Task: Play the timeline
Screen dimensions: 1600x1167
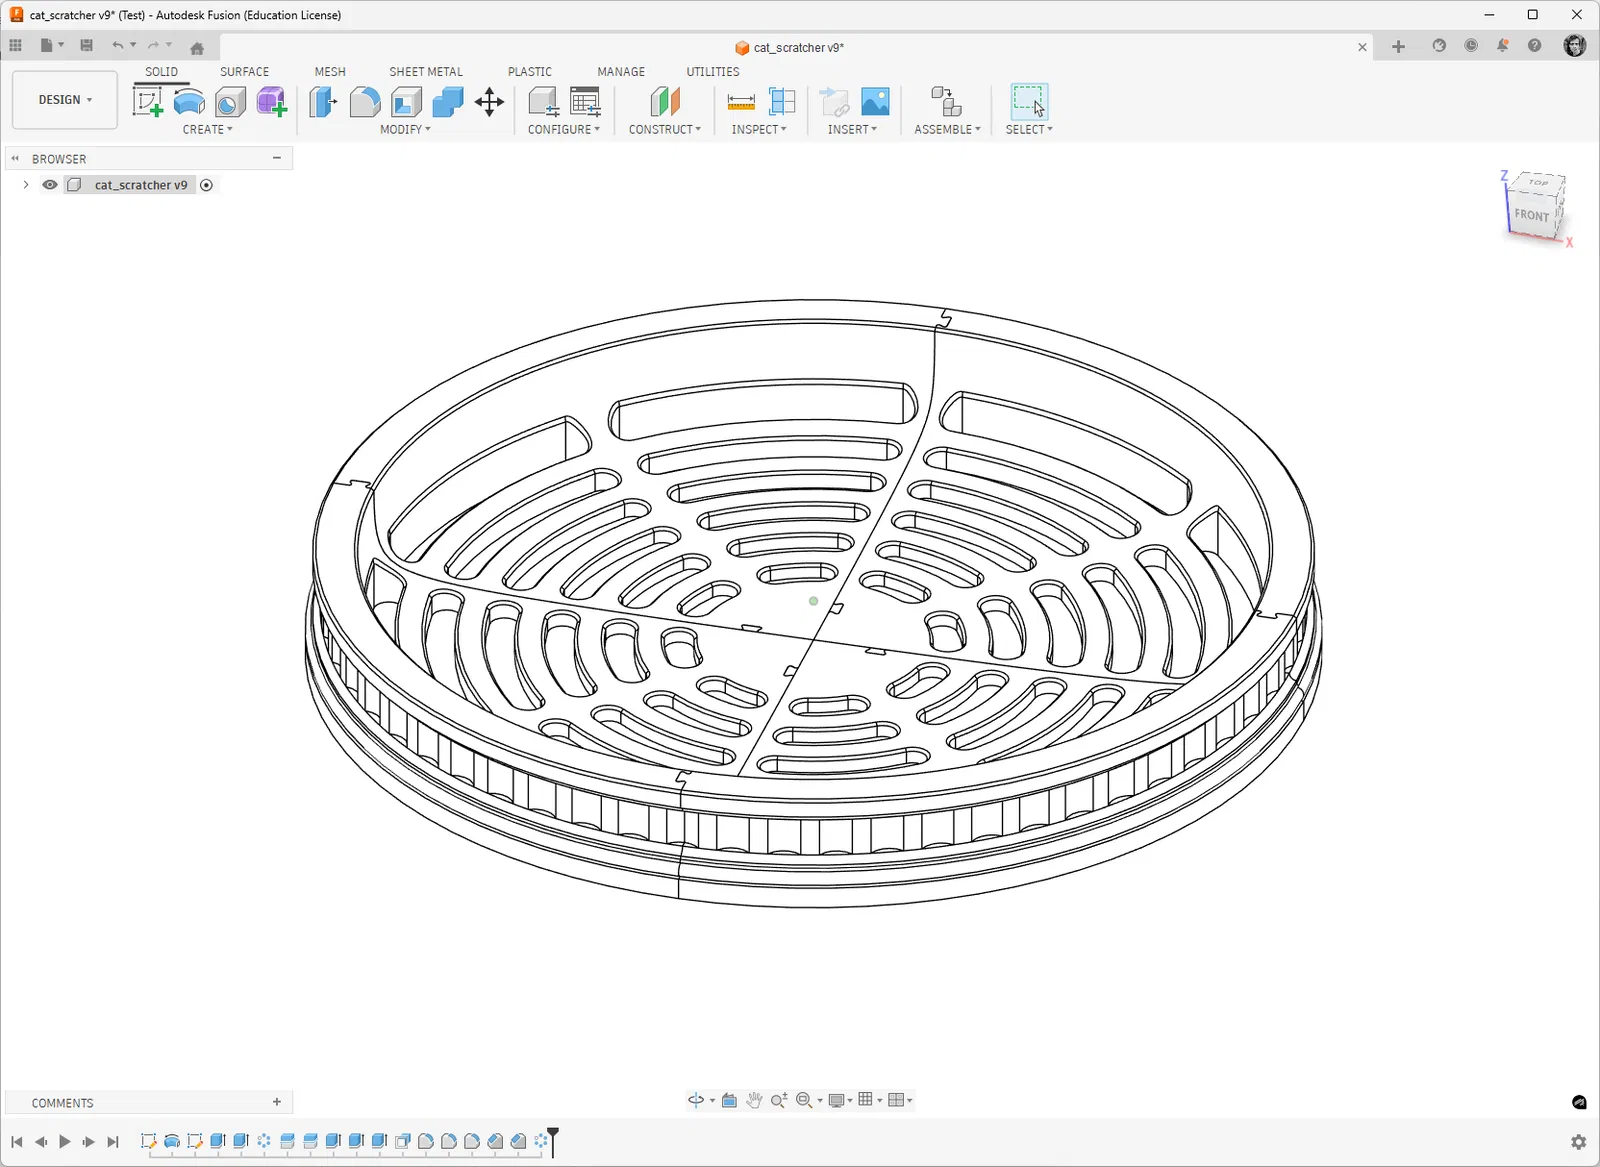Action: 65,1142
